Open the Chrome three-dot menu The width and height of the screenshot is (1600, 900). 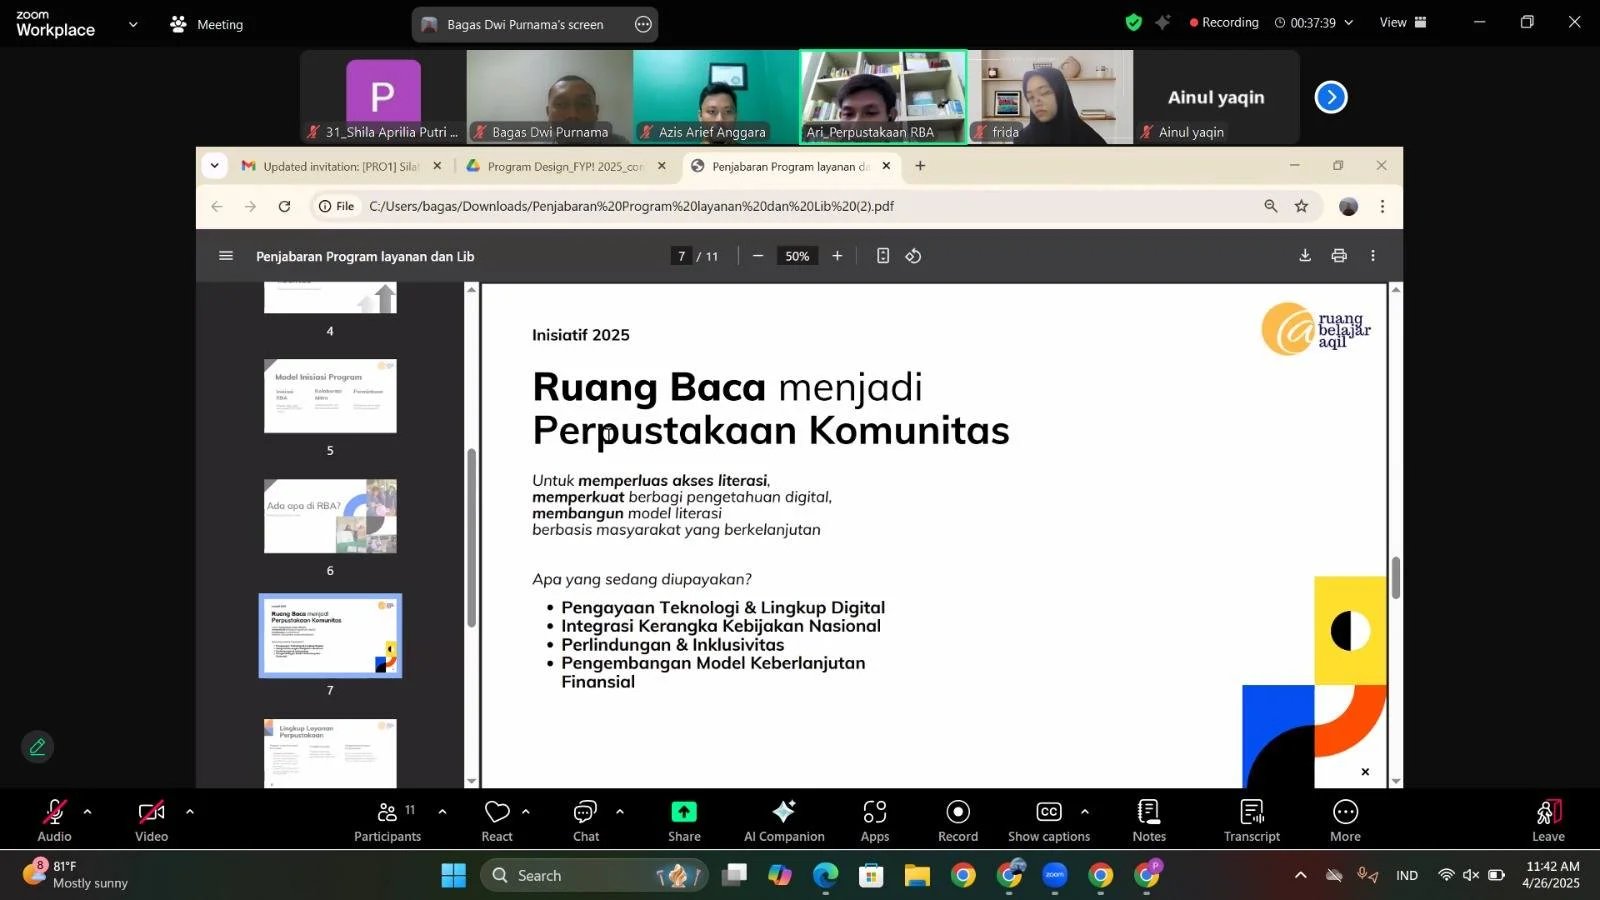point(1382,206)
